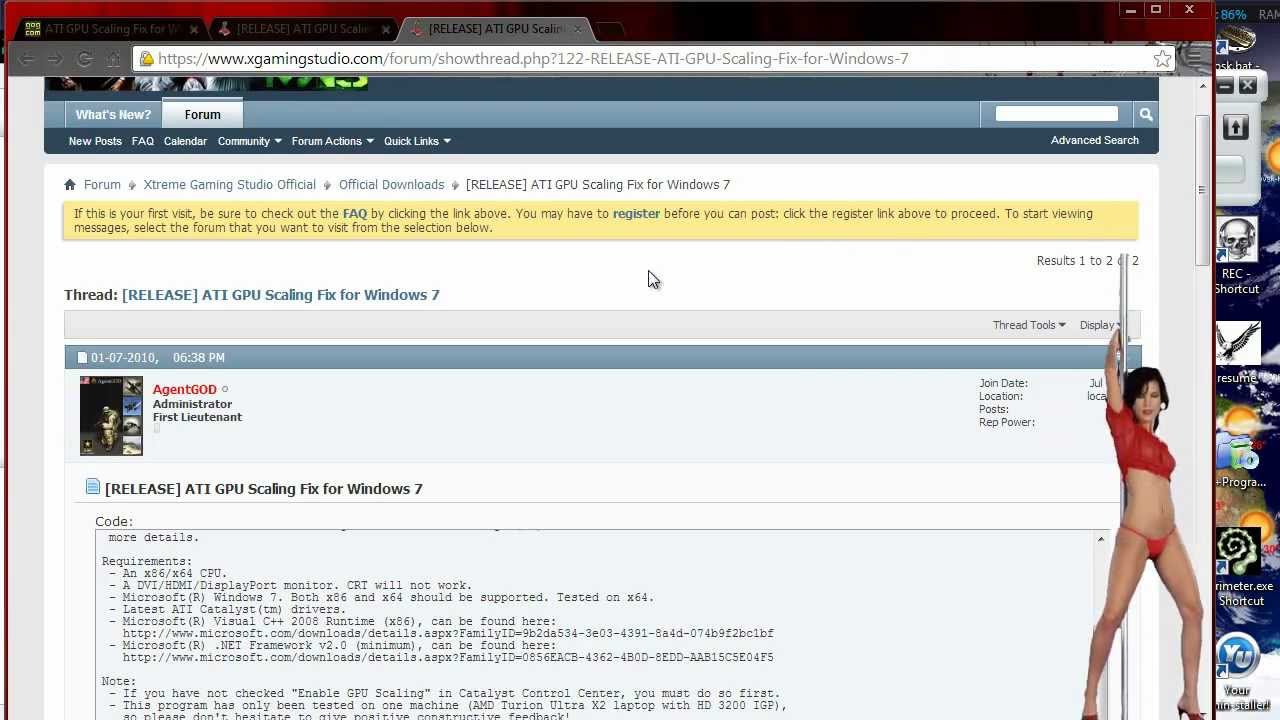Expand the Community dropdown

[x=250, y=141]
